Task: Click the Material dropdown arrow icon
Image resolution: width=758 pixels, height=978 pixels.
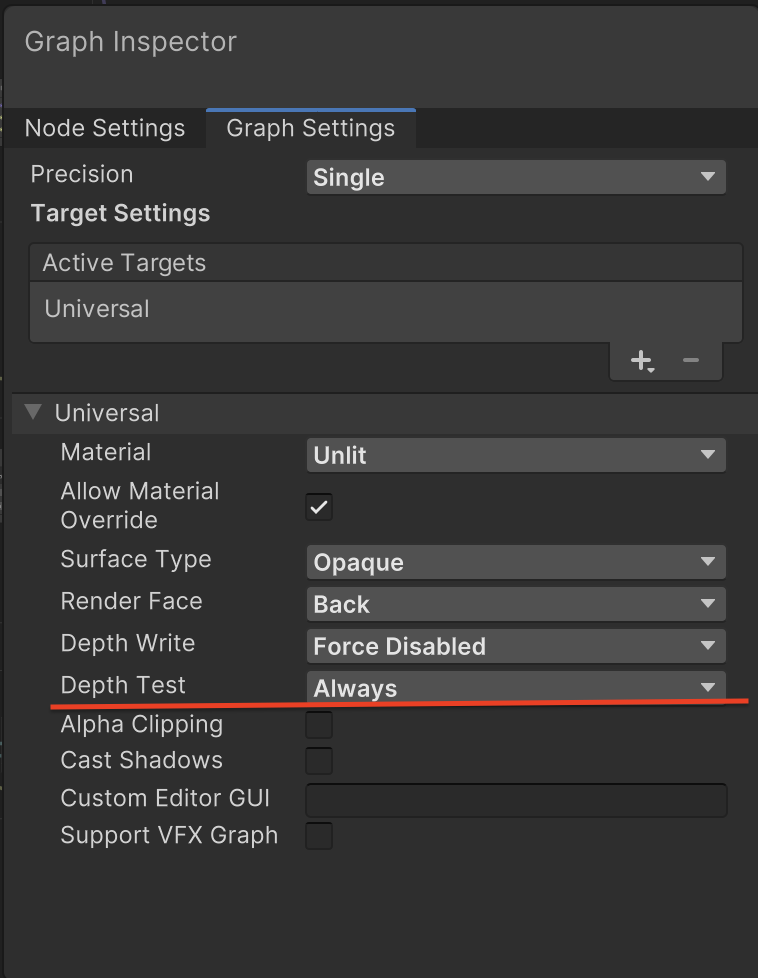Action: [x=712, y=455]
